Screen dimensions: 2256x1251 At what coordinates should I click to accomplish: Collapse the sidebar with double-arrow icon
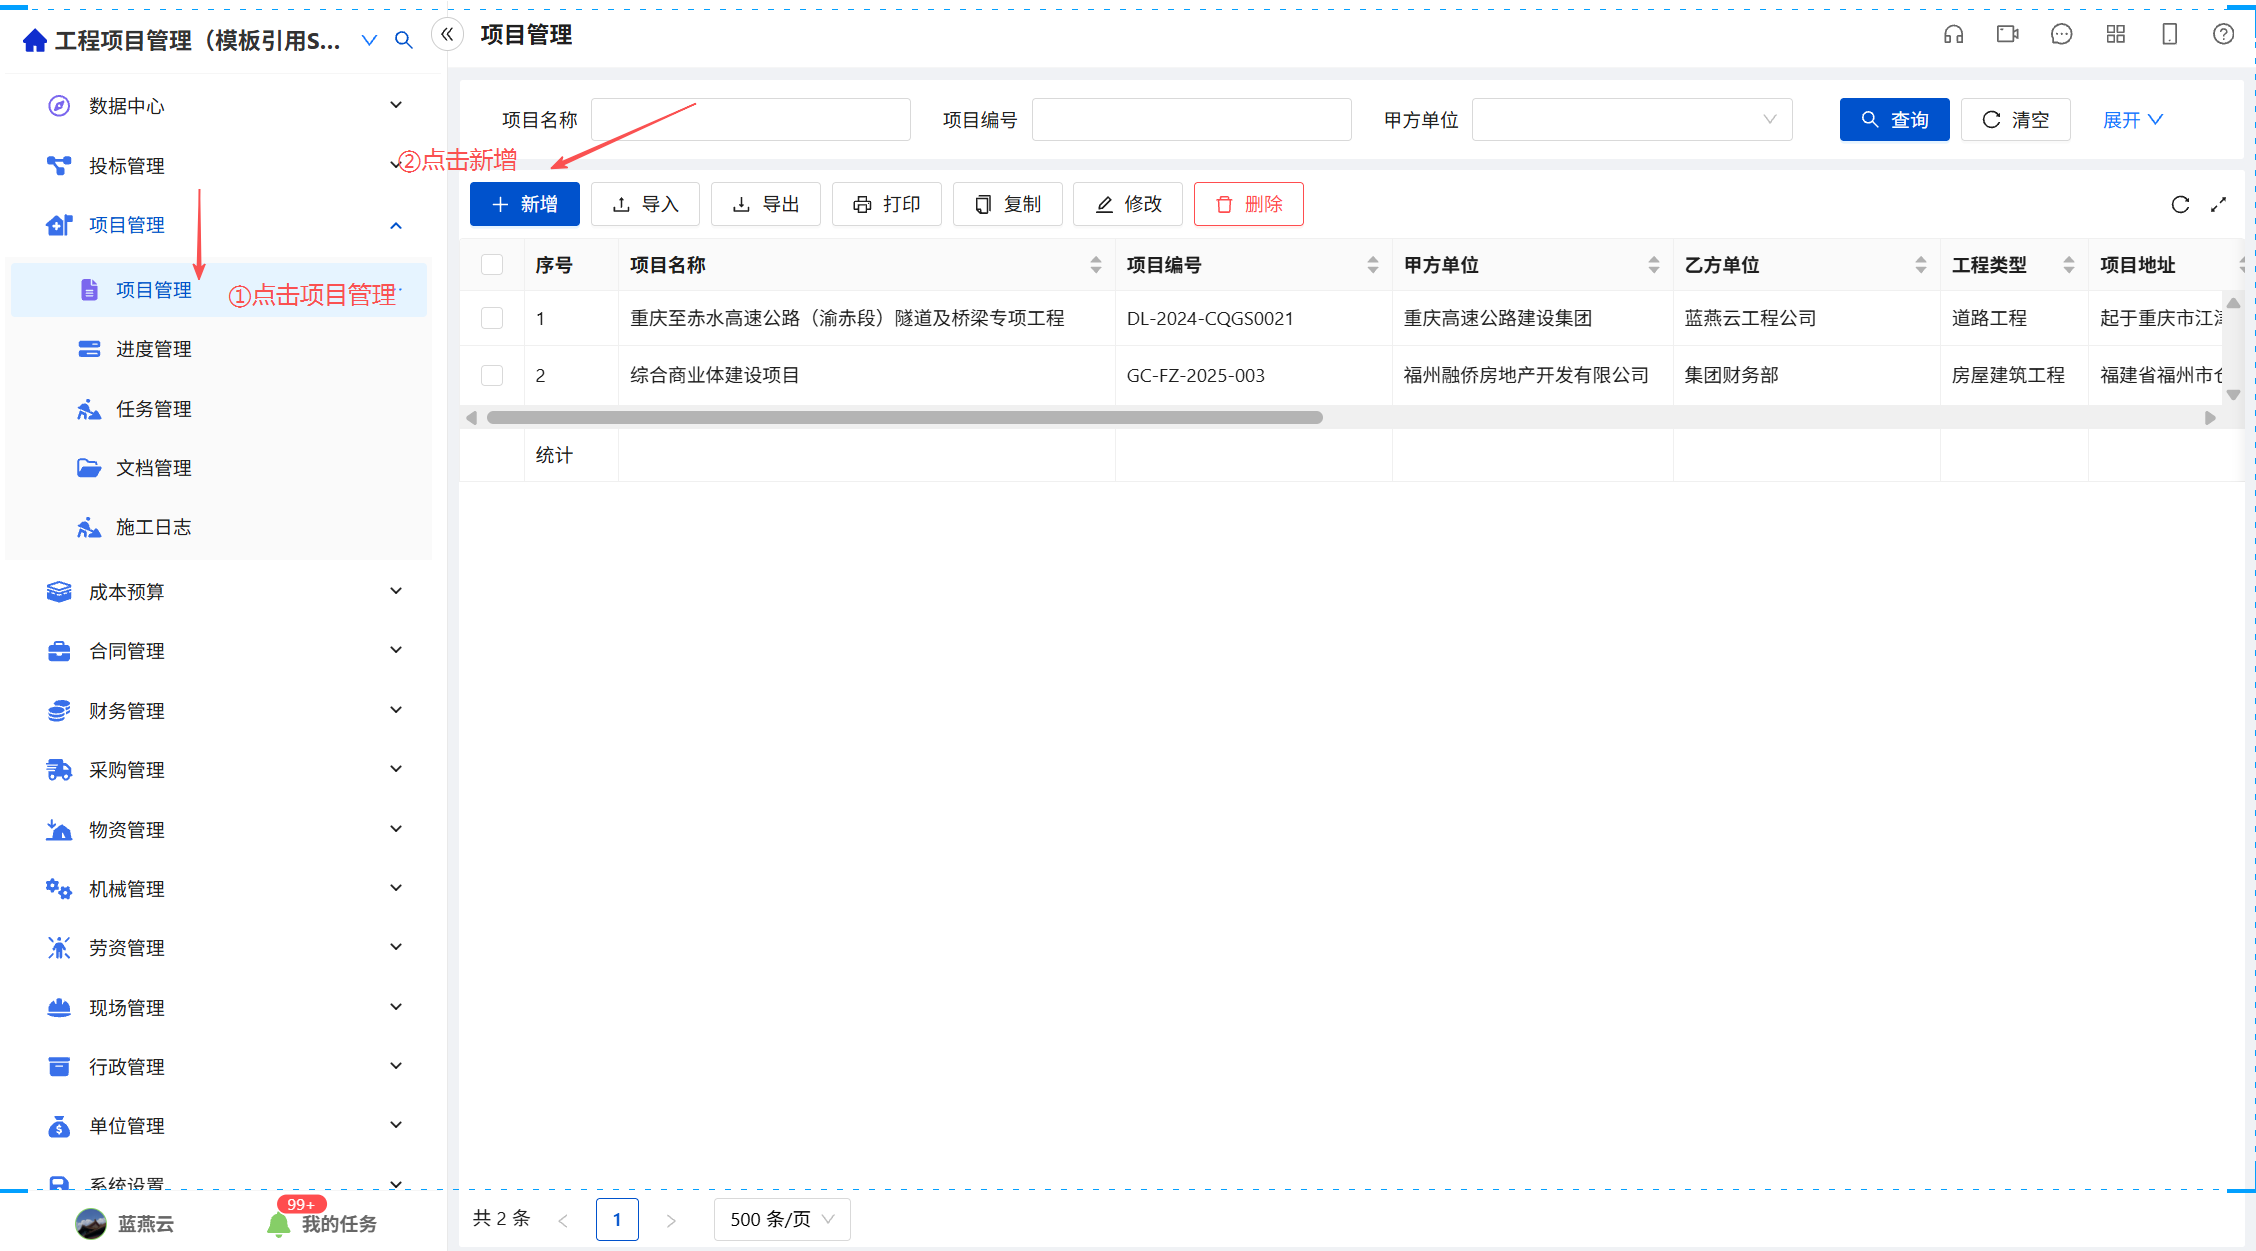447,35
